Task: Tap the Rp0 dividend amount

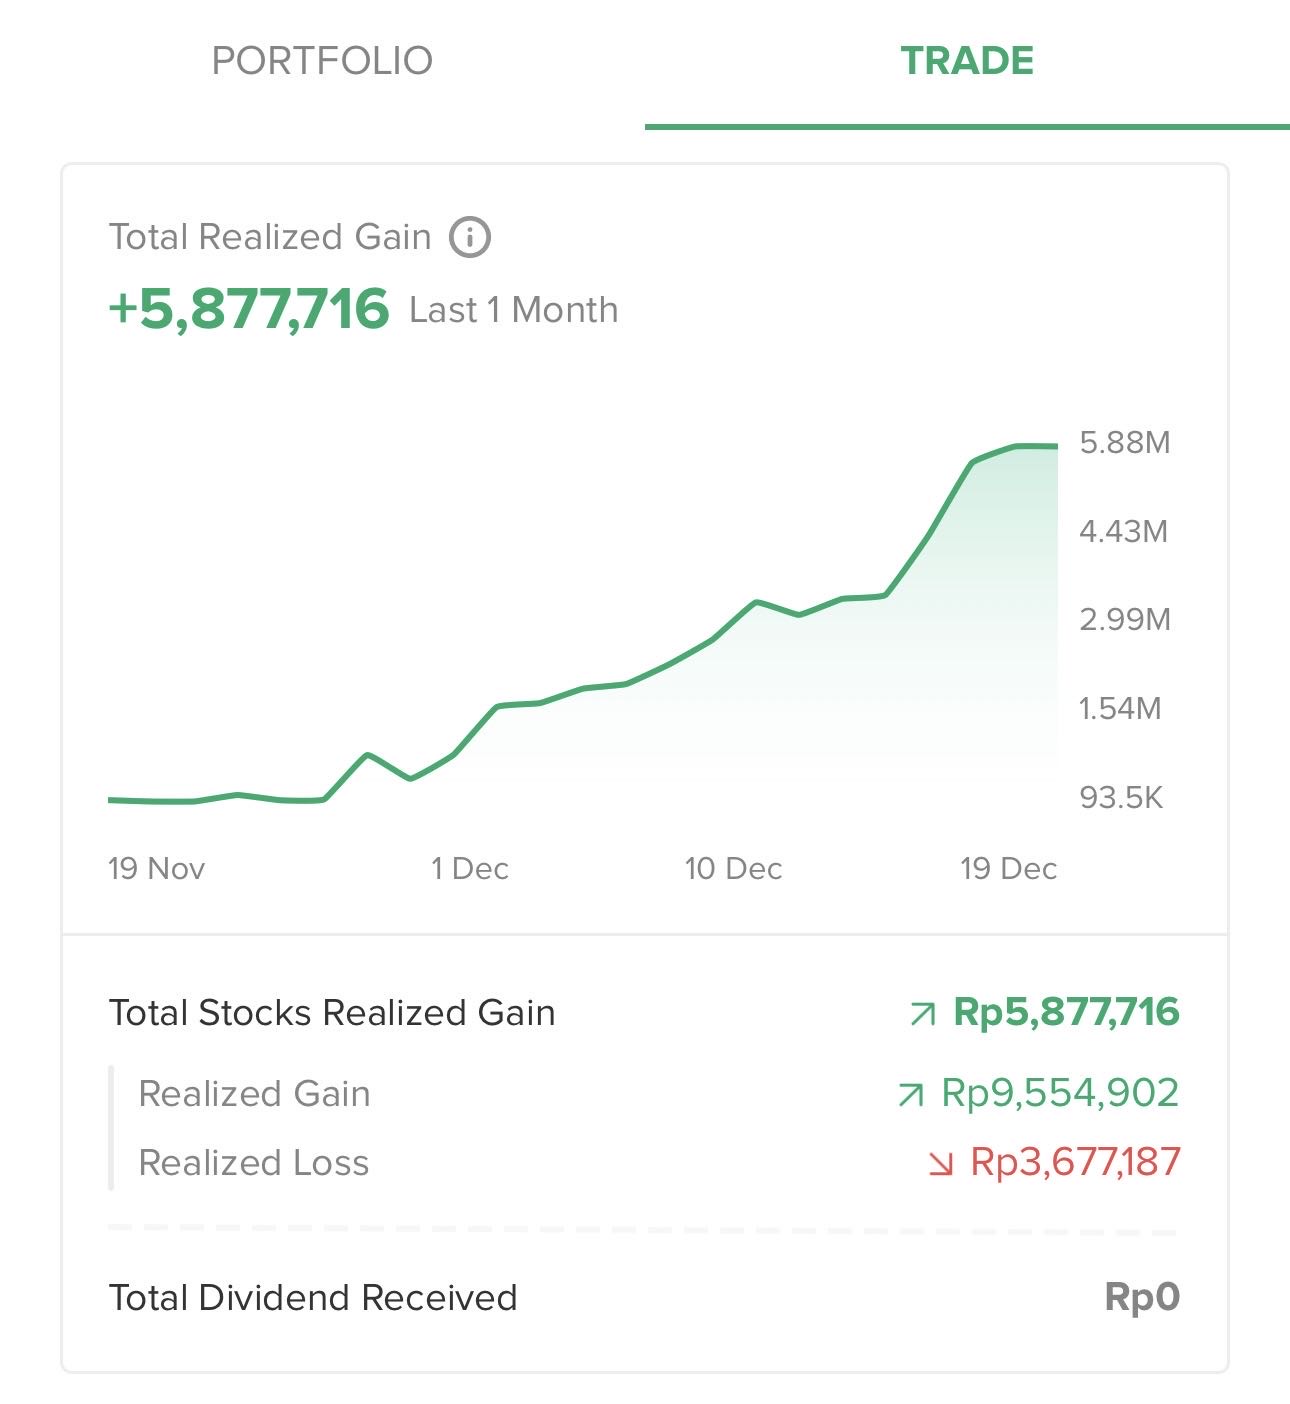Action: click(x=1142, y=1298)
